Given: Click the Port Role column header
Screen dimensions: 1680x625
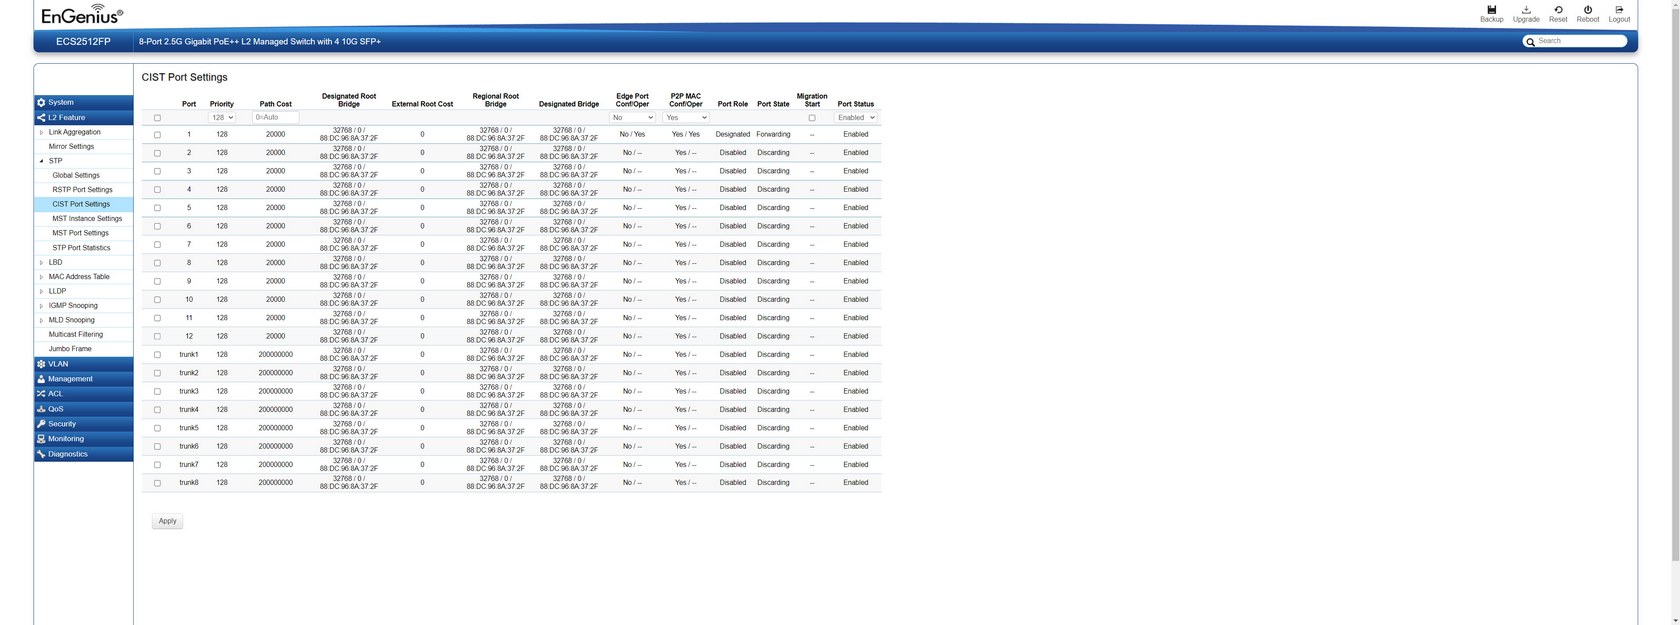Looking at the screenshot, I should 733,104.
